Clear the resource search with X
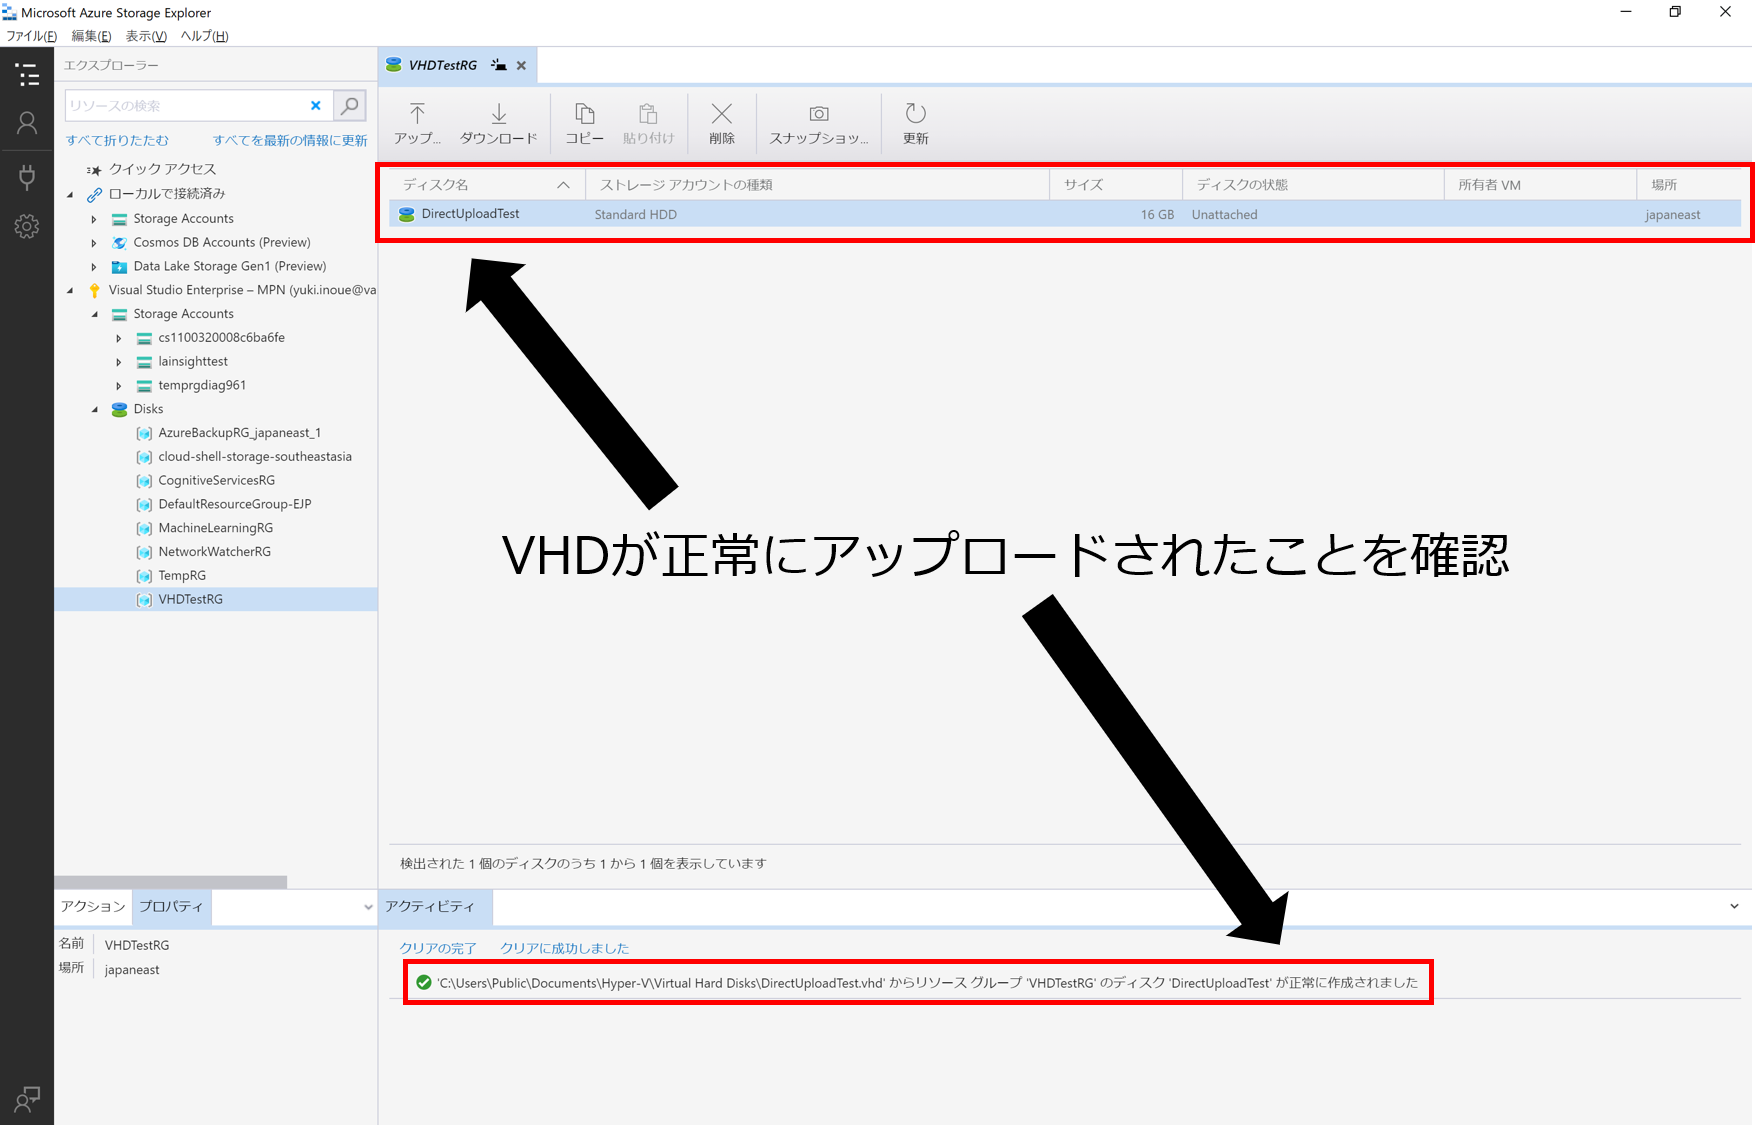 [x=316, y=105]
